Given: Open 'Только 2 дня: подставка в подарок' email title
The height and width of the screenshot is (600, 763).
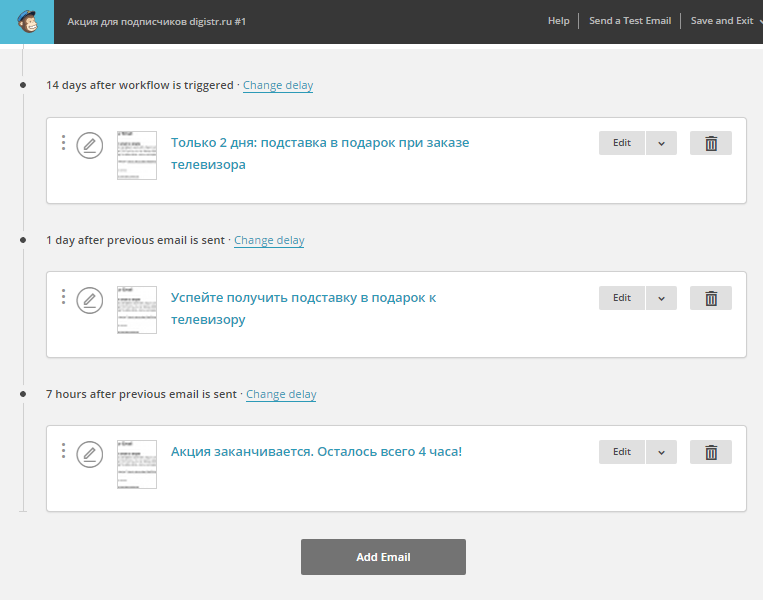Looking at the screenshot, I should 320,153.
